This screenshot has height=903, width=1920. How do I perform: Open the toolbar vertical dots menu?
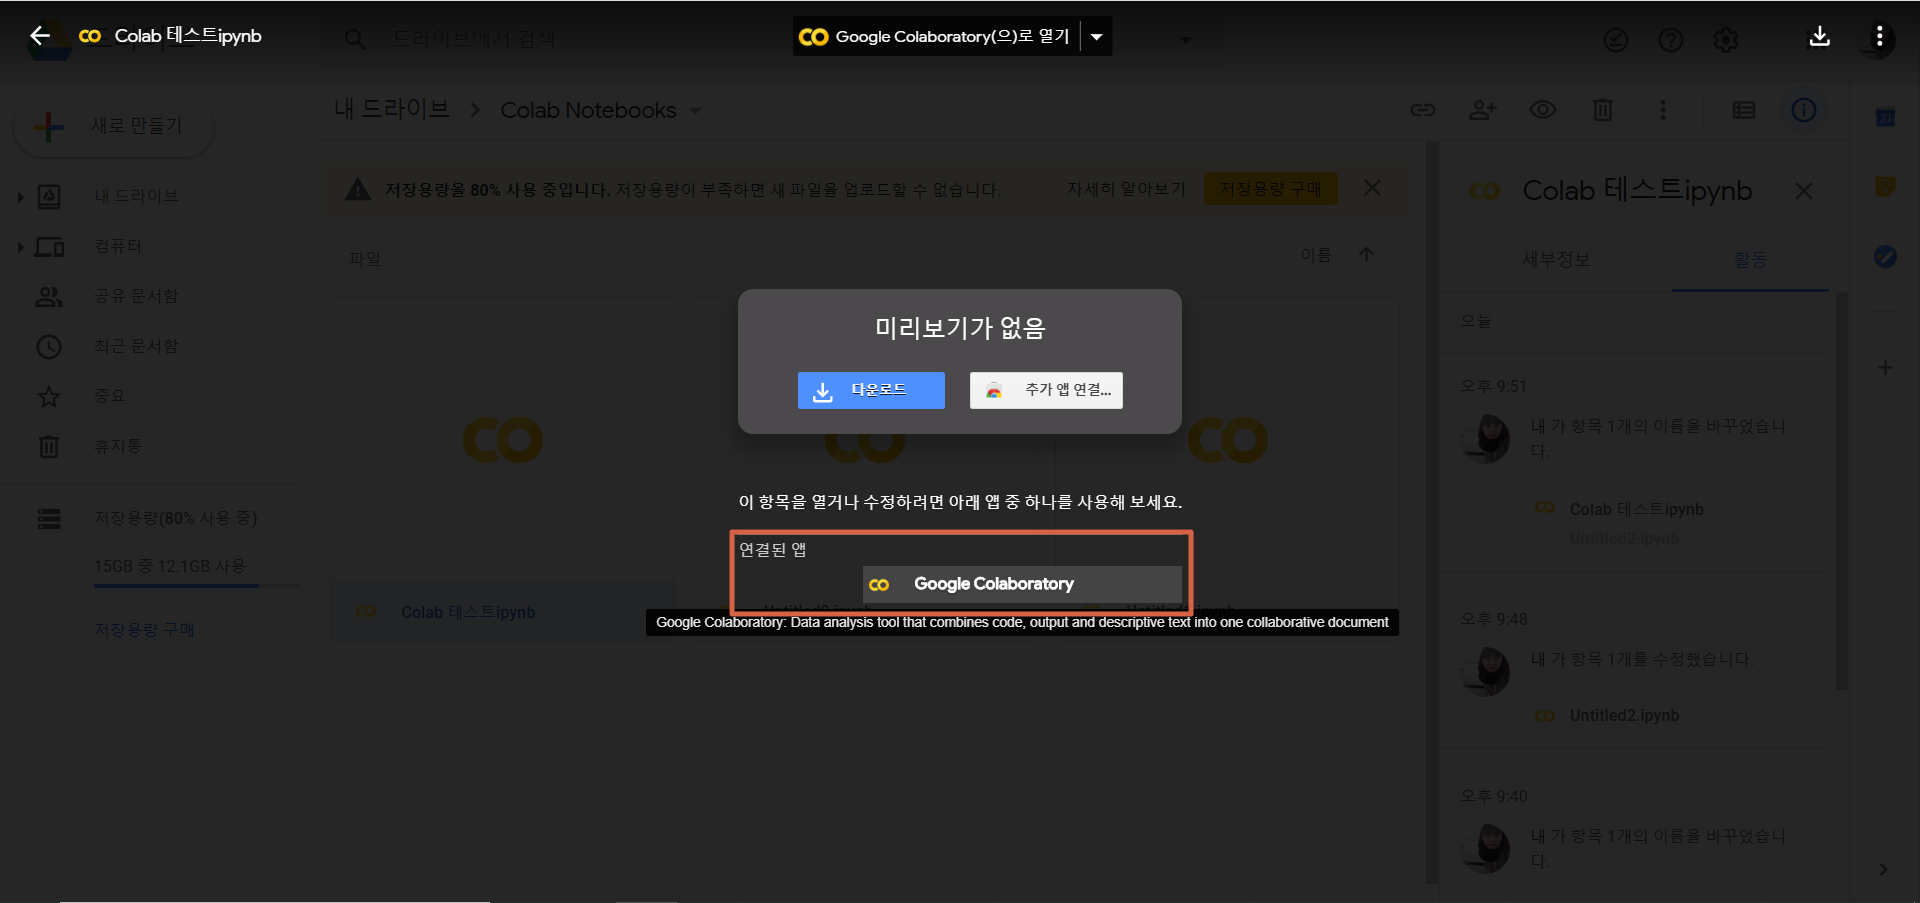tap(1663, 110)
